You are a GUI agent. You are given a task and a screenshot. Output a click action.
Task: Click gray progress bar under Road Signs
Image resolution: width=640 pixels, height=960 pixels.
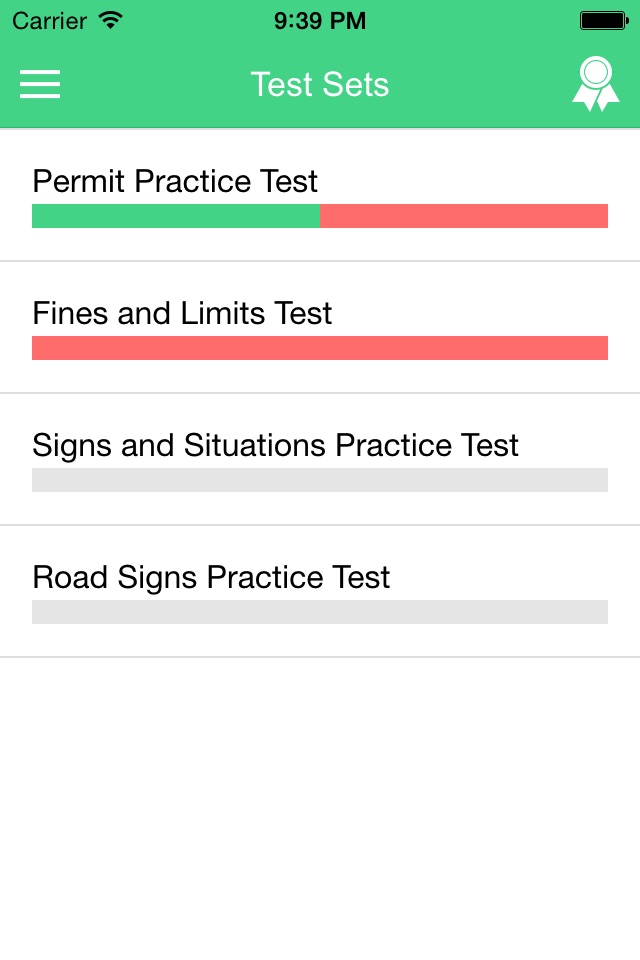[x=320, y=612]
